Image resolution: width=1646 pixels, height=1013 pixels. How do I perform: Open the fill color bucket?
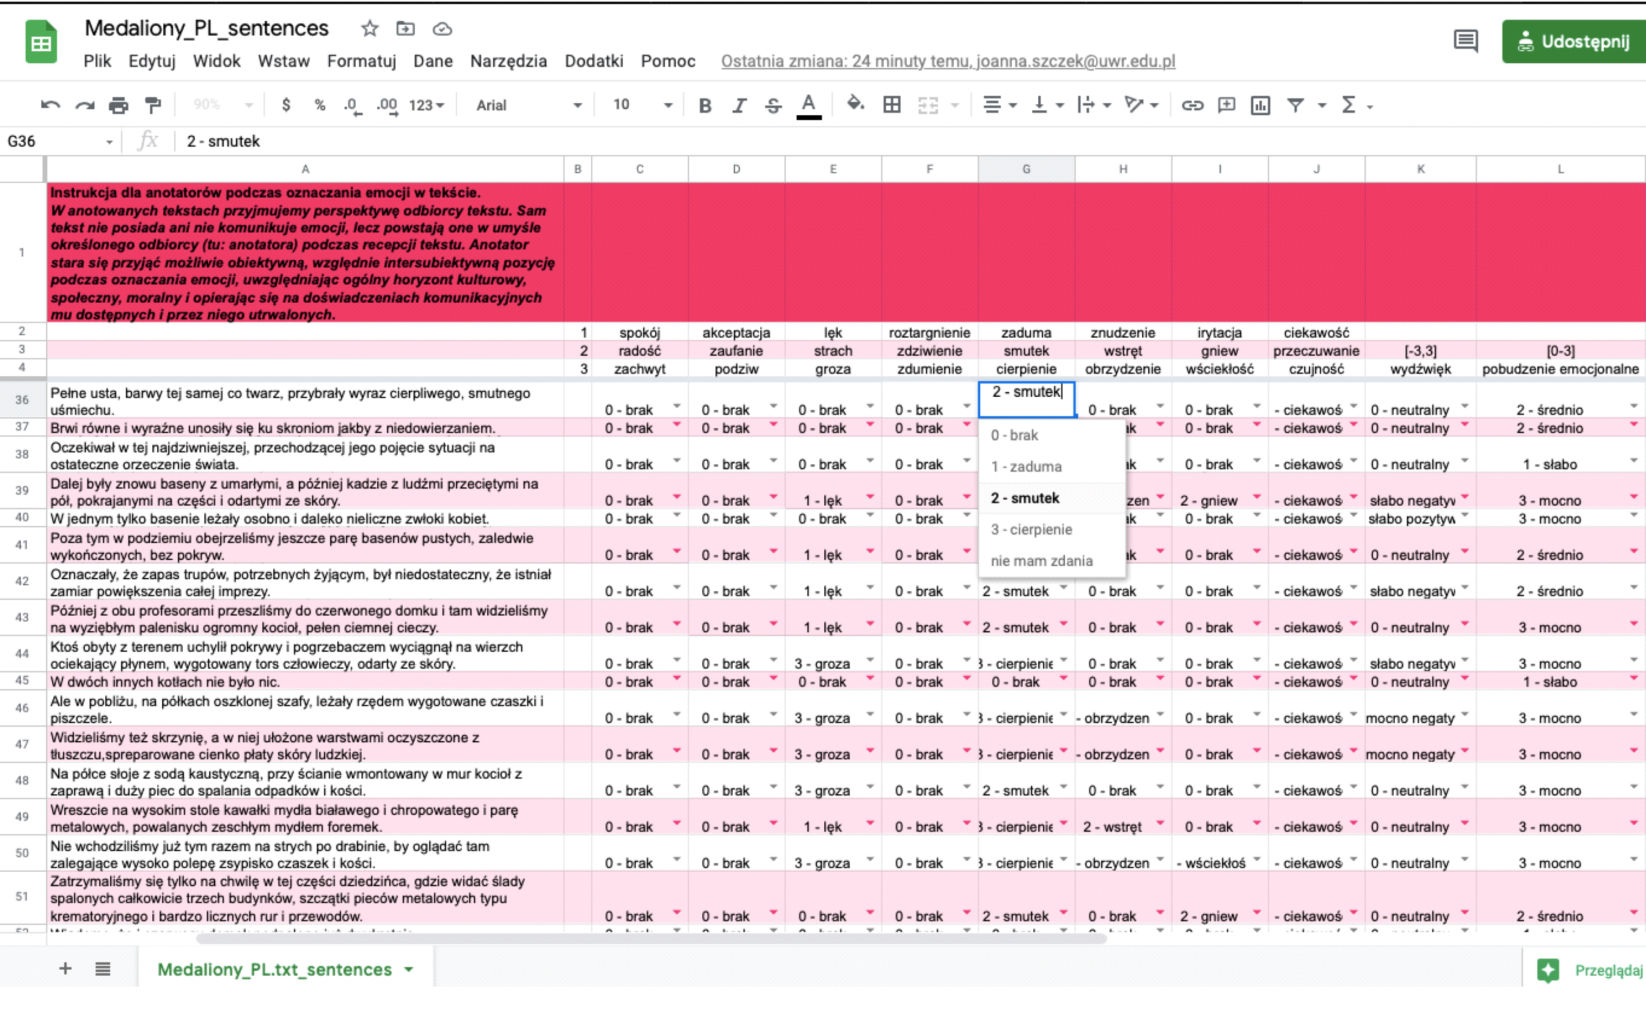click(854, 104)
